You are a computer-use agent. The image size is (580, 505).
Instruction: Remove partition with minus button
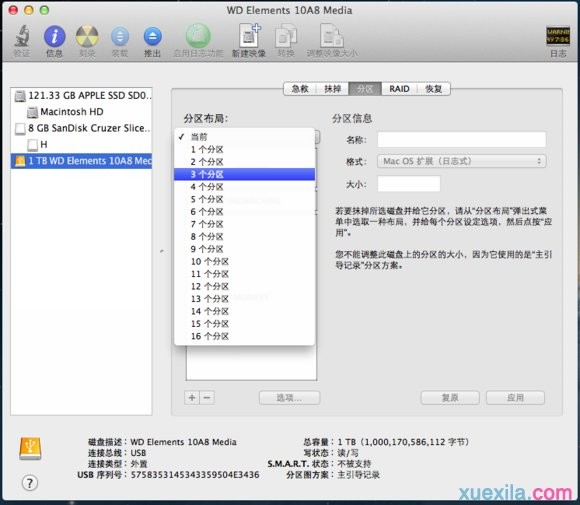tap(207, 398)
